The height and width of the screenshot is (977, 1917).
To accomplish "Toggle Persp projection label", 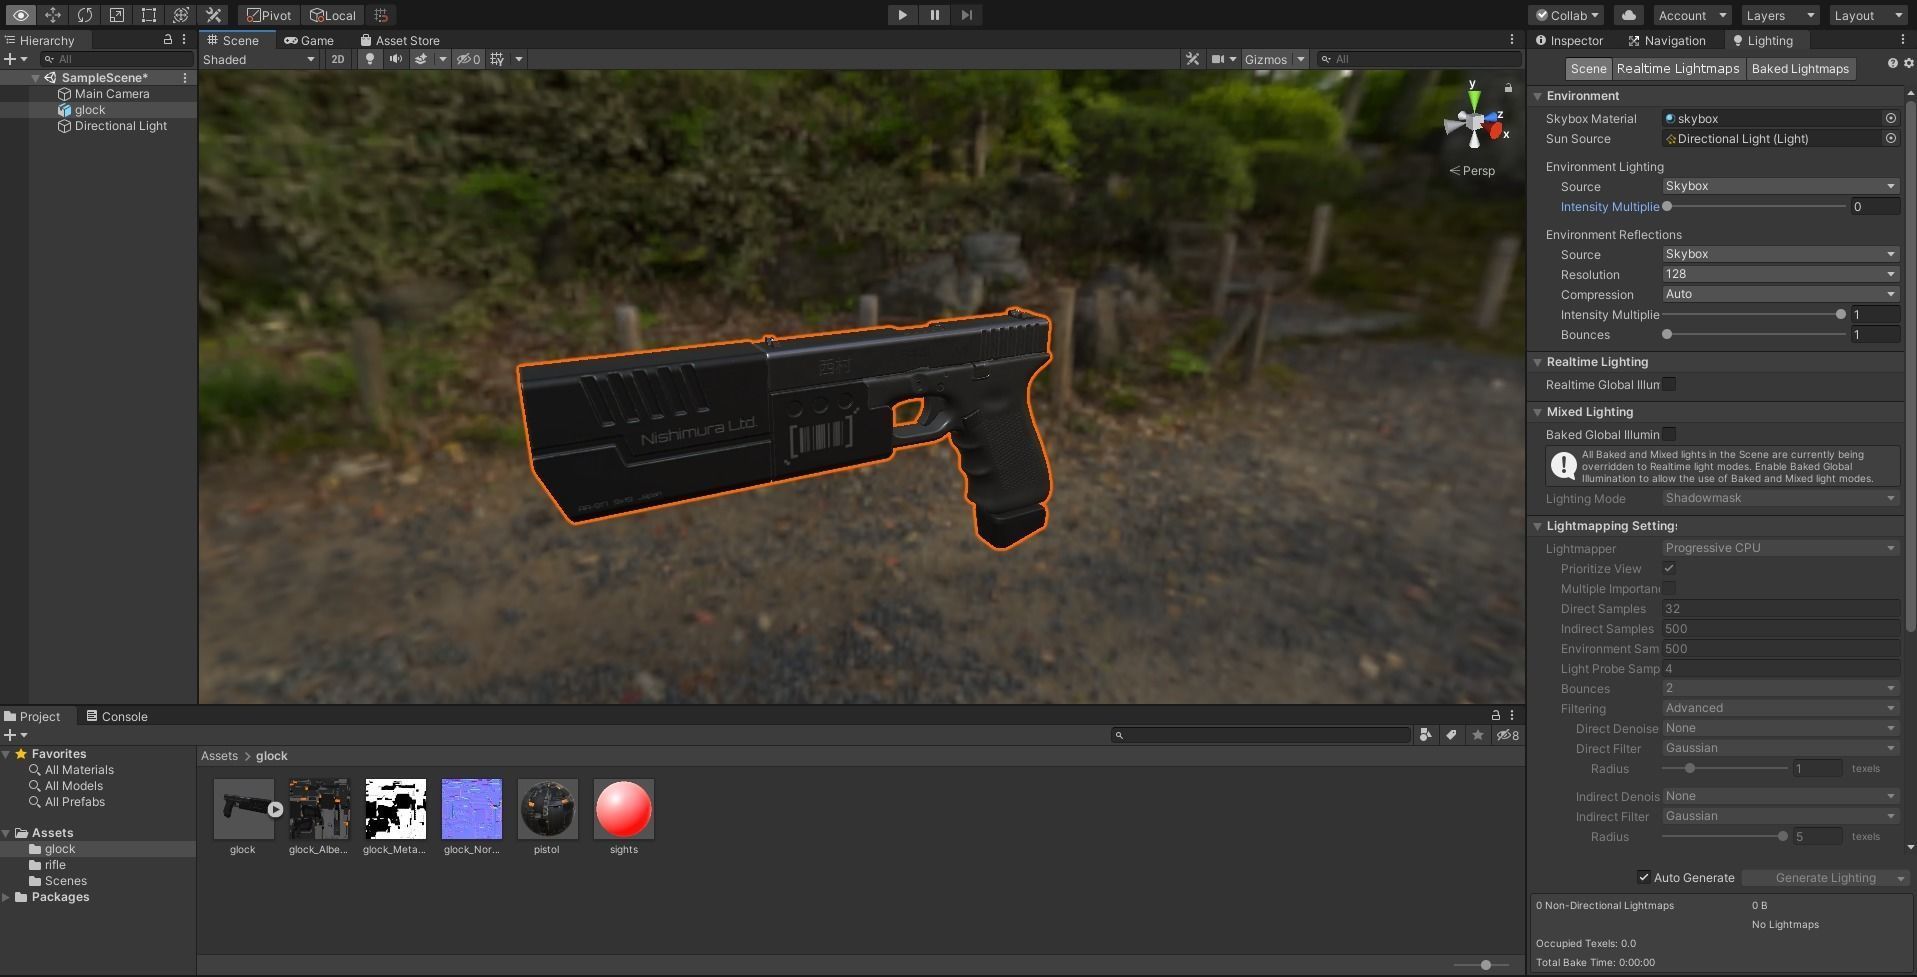I will pos(1472,171).
